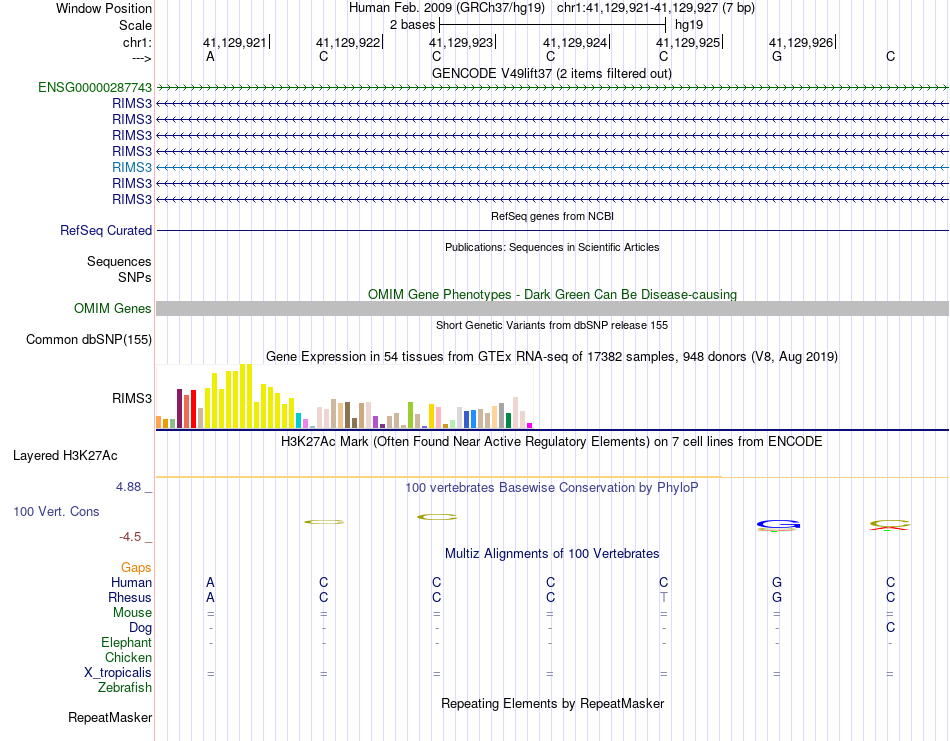
Task: Click the orange Gaps label
Action: pos(136,567)
